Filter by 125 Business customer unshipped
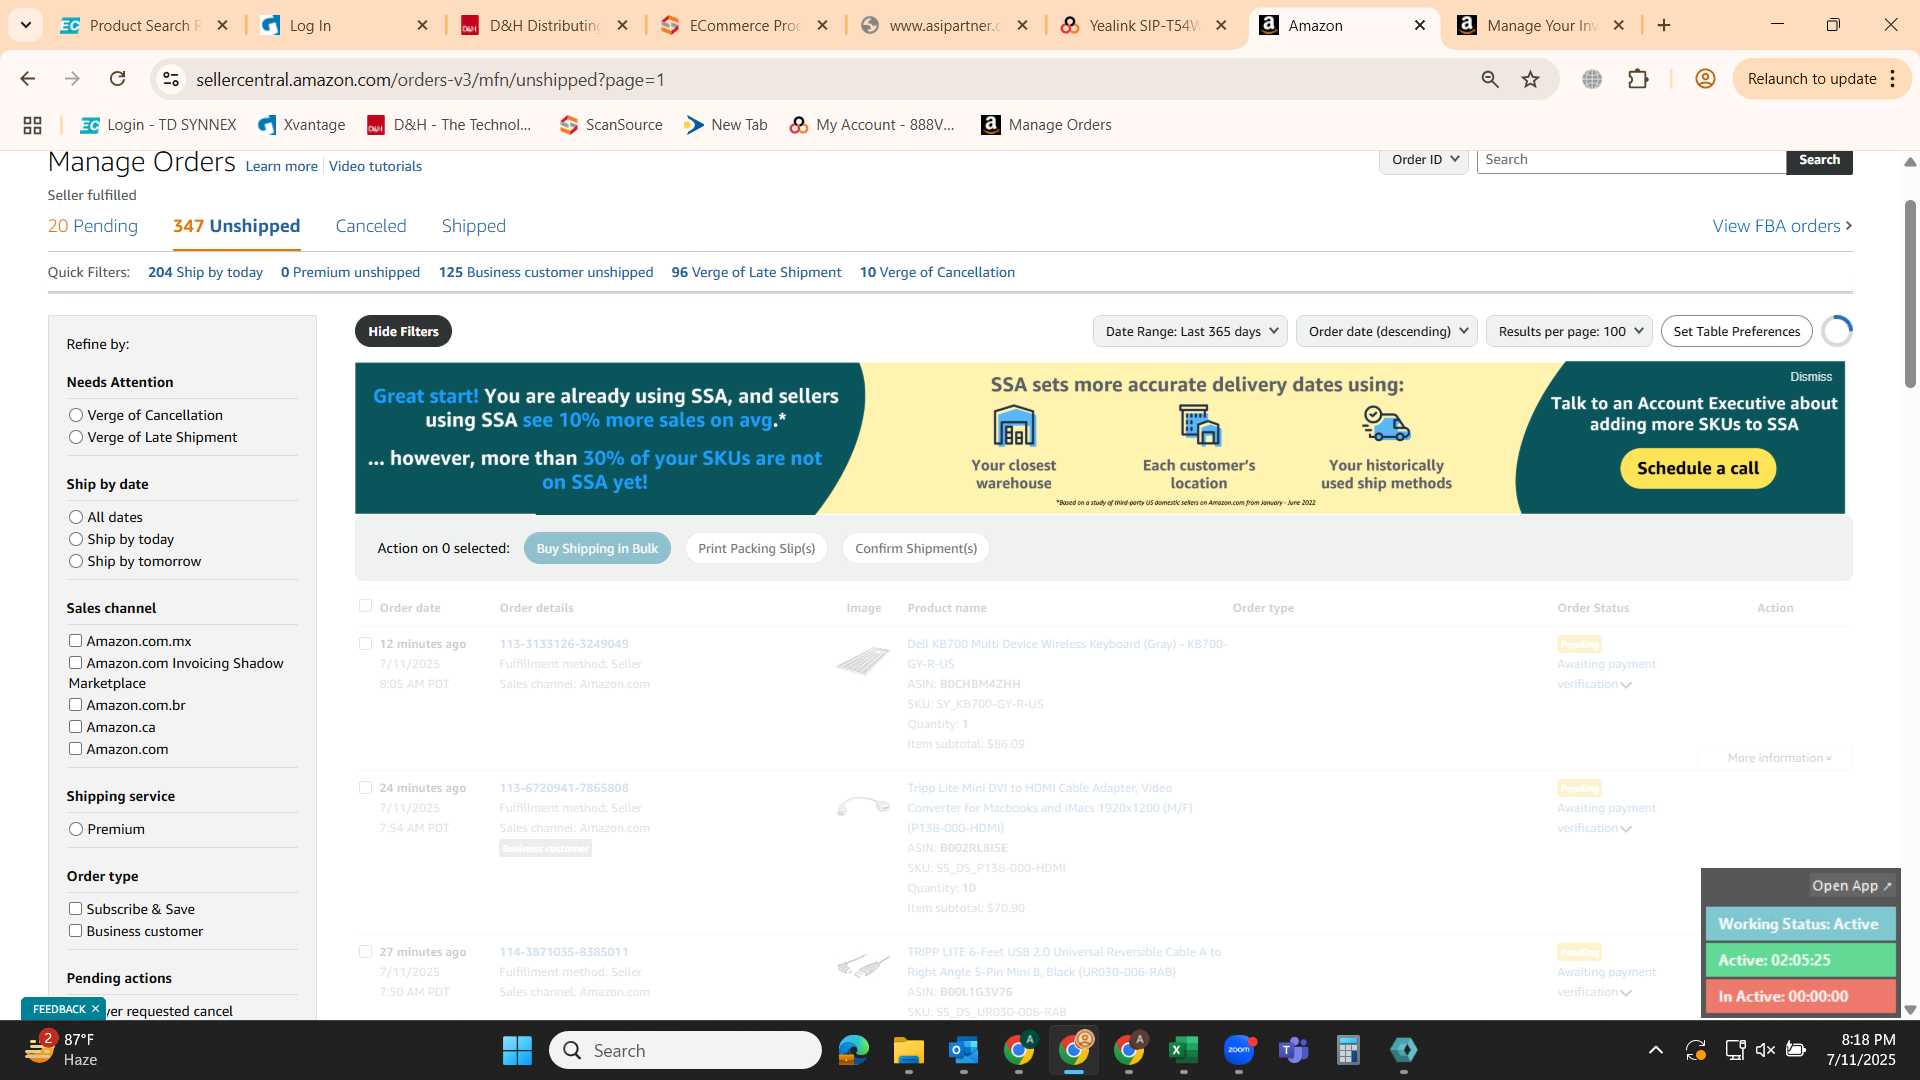 [x=546, y=272]
